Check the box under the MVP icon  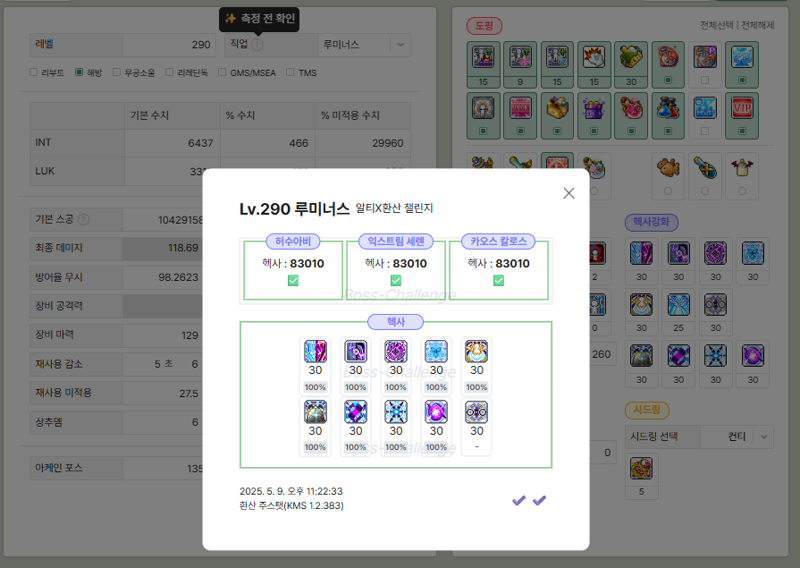[x=705, y=131]
